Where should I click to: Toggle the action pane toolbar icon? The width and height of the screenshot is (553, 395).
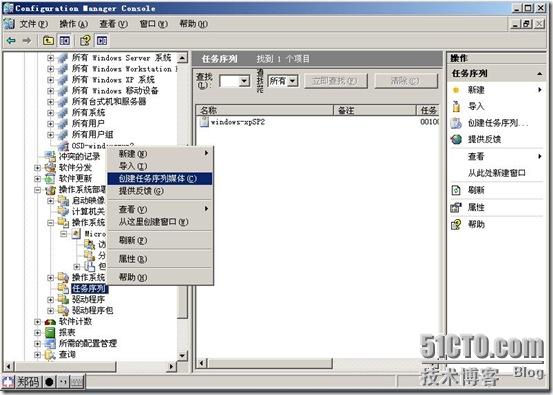pos(102,41)
